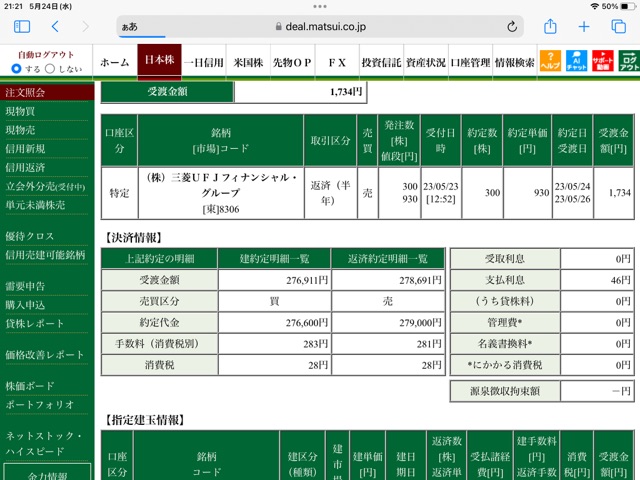The image size is (640, 480).
Task: Open the 現物買 sidebar link
Action: point(20,111)
